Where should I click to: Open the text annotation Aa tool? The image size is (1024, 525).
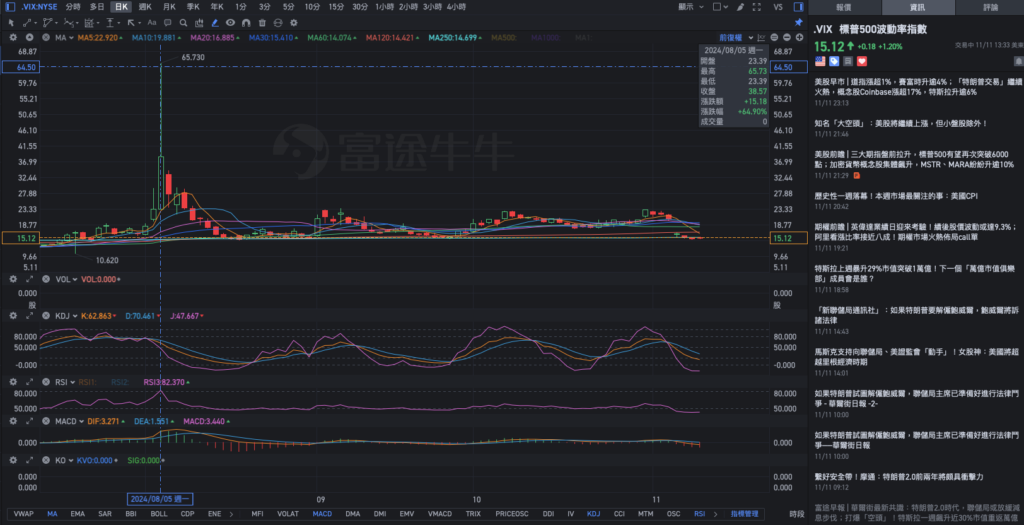[x=152, y=23]
